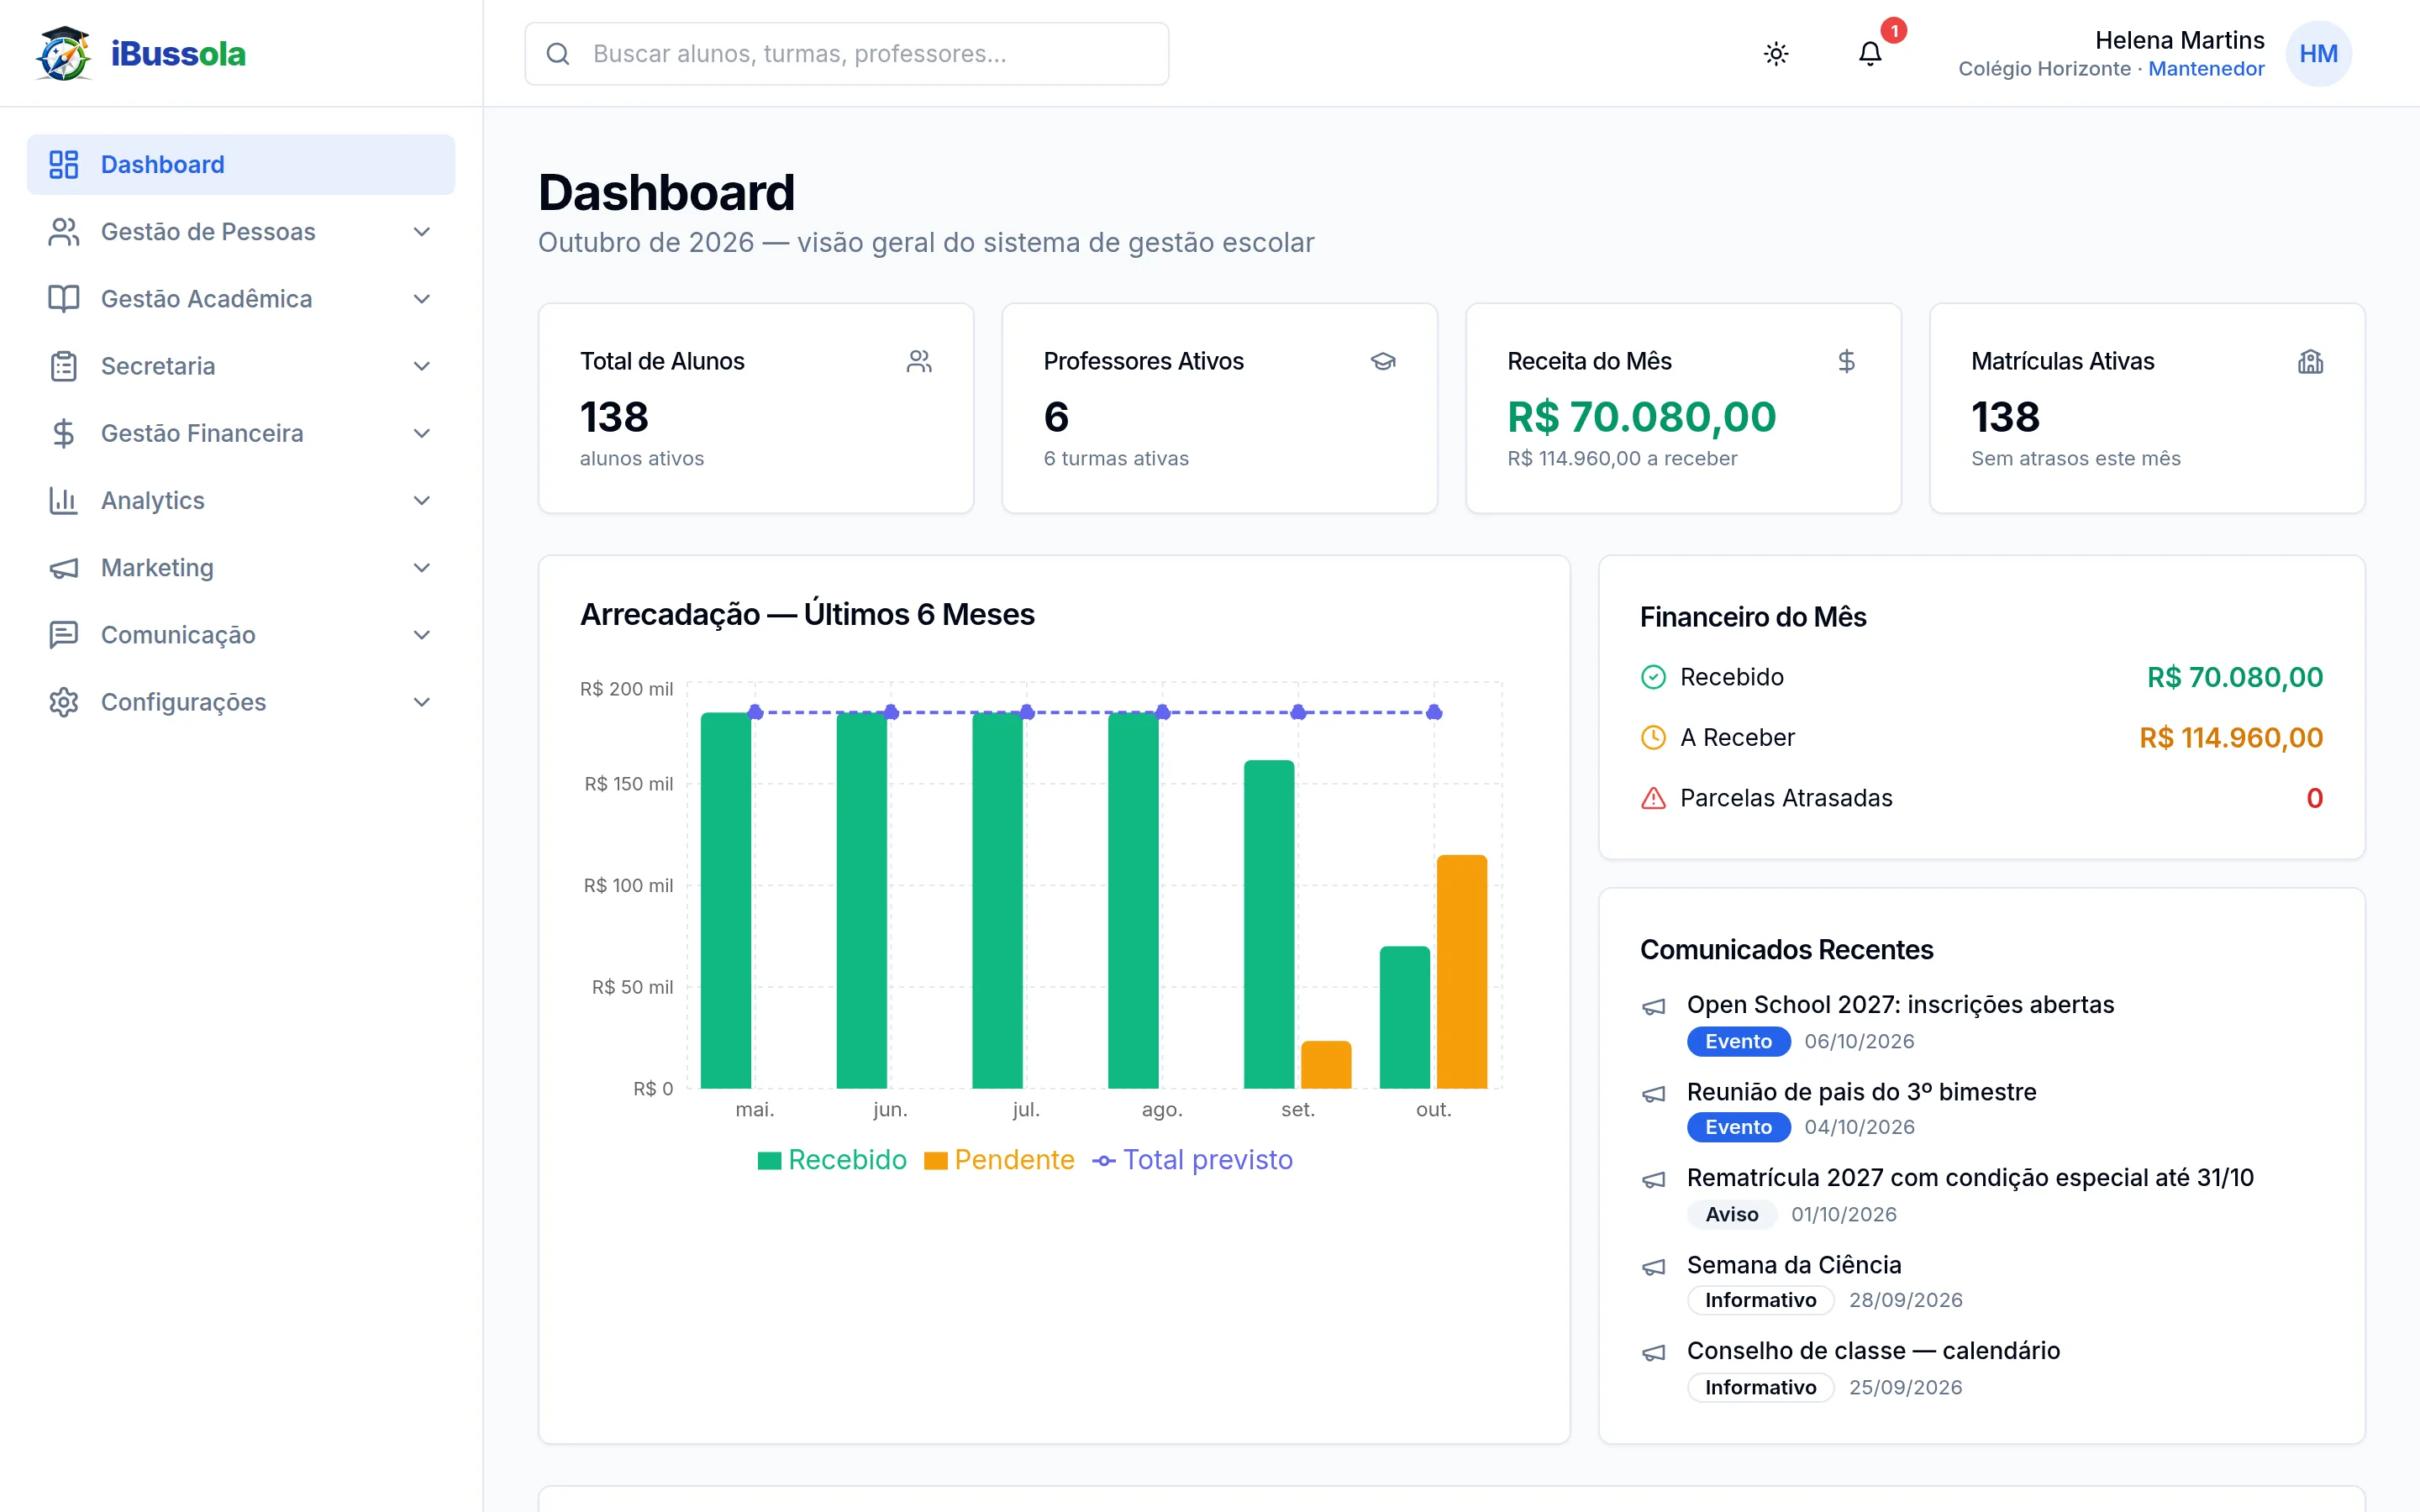Expand the Gestão Acadêmica chevron
The height and width of the screenshot is (1512, 2420).
click(422, 299)
